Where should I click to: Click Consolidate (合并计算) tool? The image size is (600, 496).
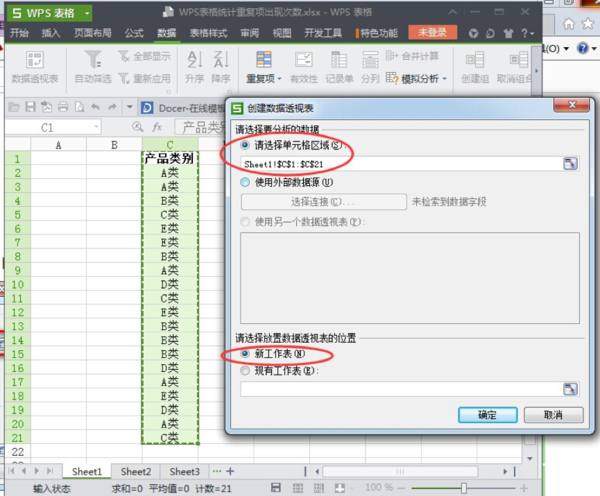(x=412, y=56)
